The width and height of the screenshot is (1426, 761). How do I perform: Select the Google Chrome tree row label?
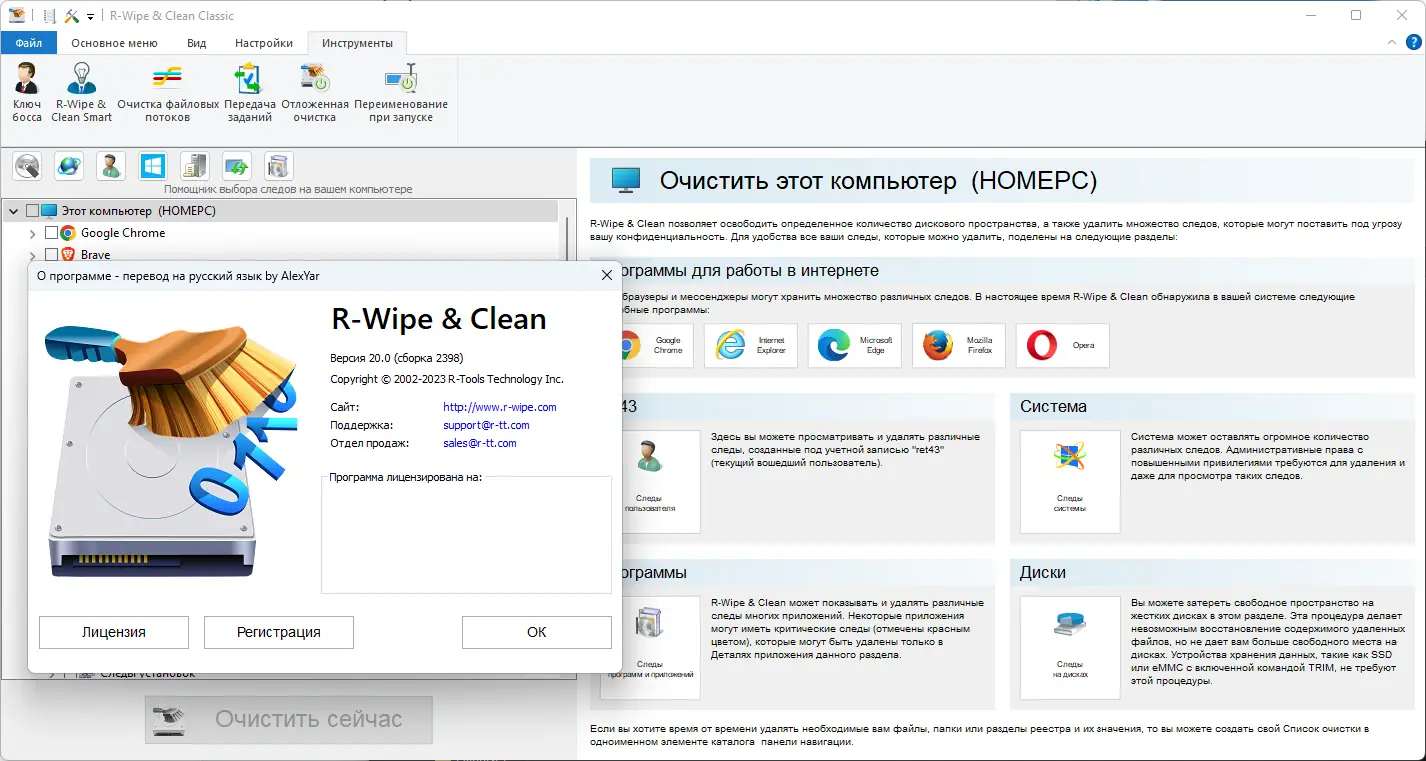(x=123, y=233)
